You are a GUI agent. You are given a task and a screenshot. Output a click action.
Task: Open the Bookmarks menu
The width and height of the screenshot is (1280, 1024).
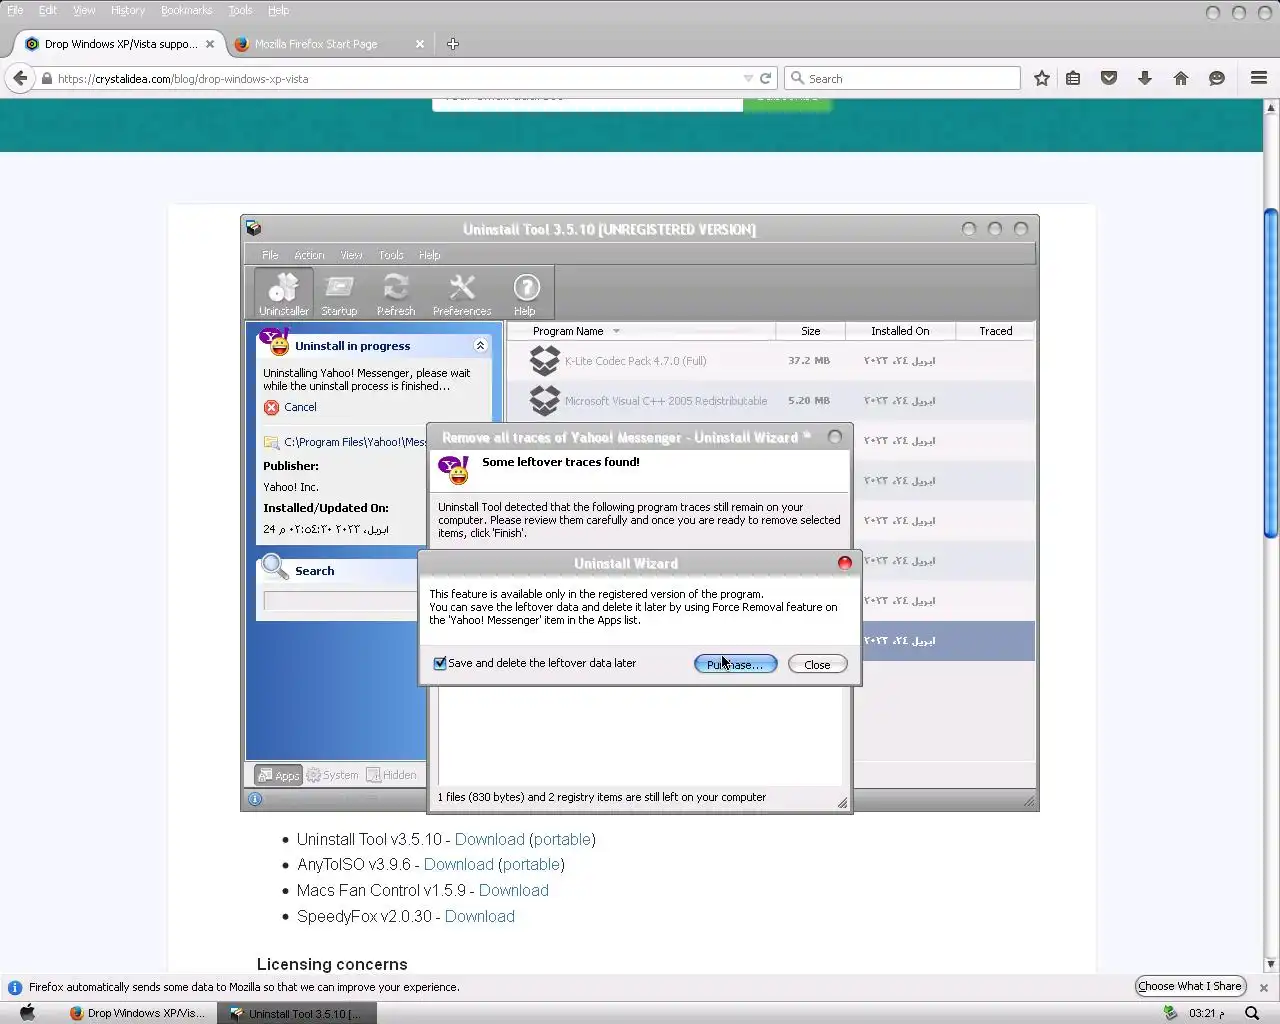(x=187, y=10)
